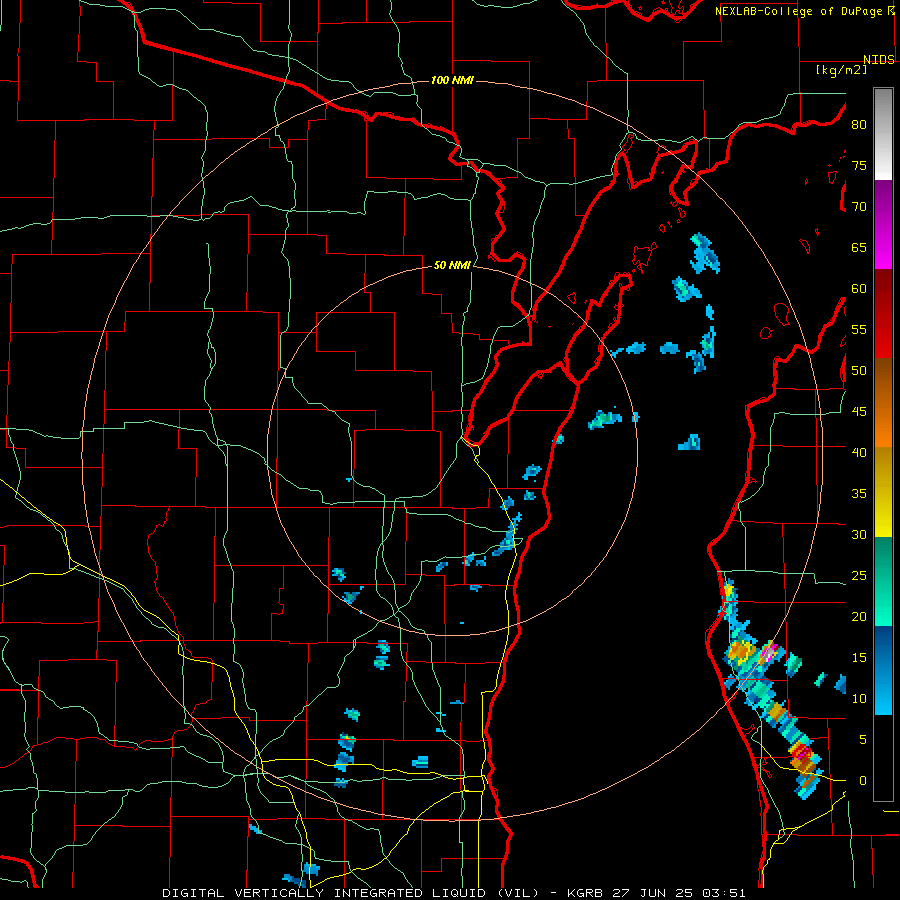Select the 20 value on the color scale
This screenshot has width=900, height=900.
[859, 616]
